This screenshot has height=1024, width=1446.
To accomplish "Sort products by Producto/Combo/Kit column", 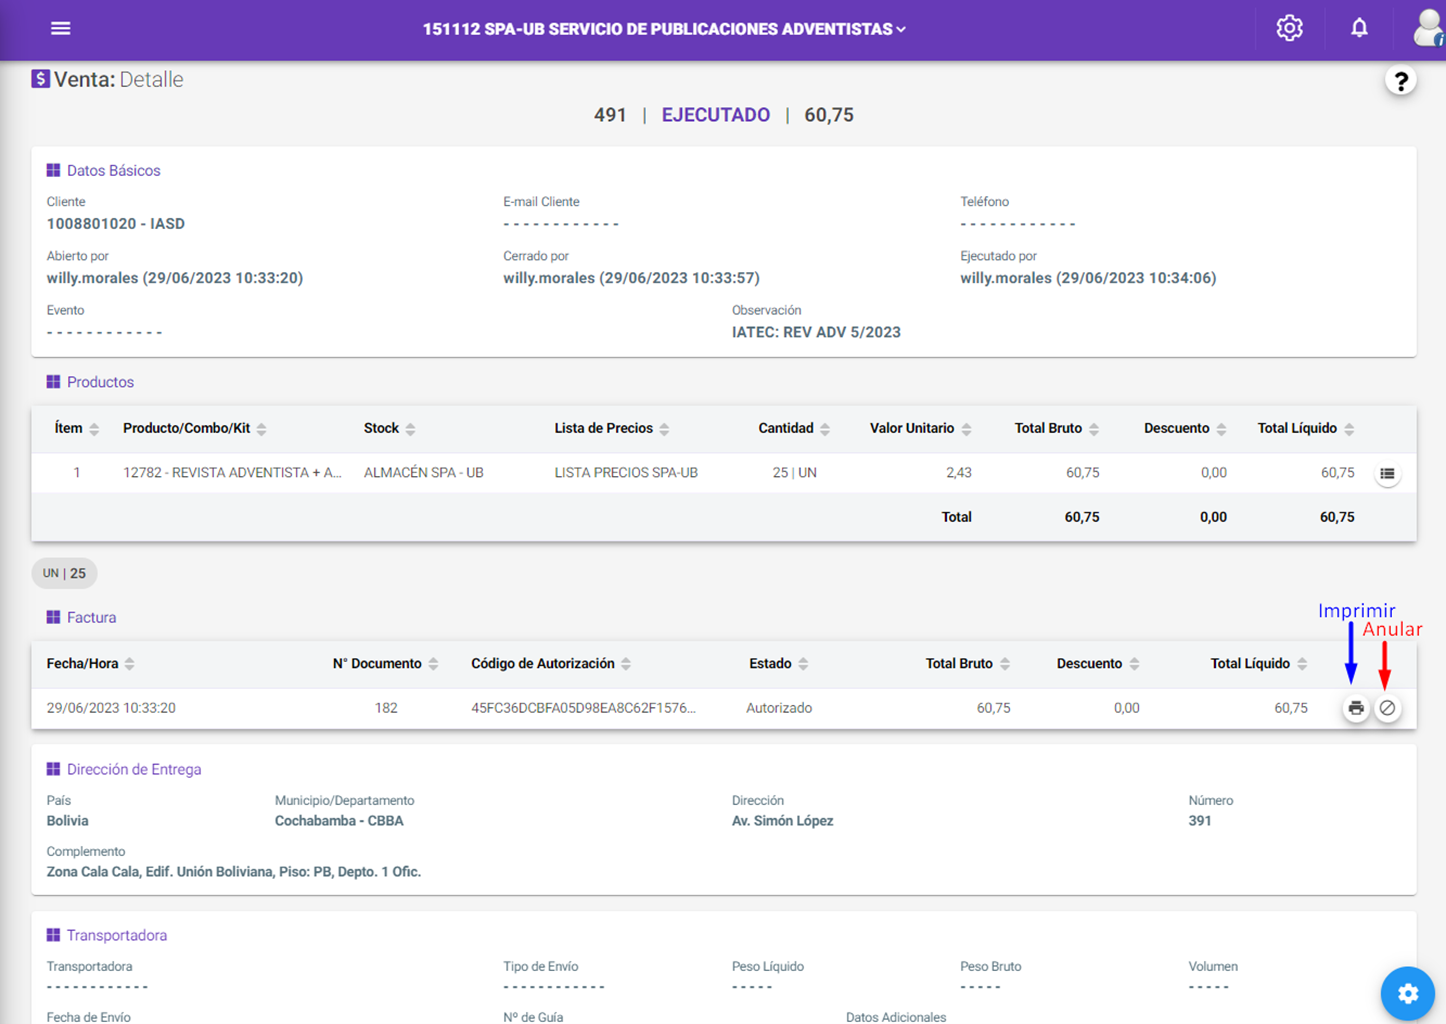I will (x=195, y=428).
